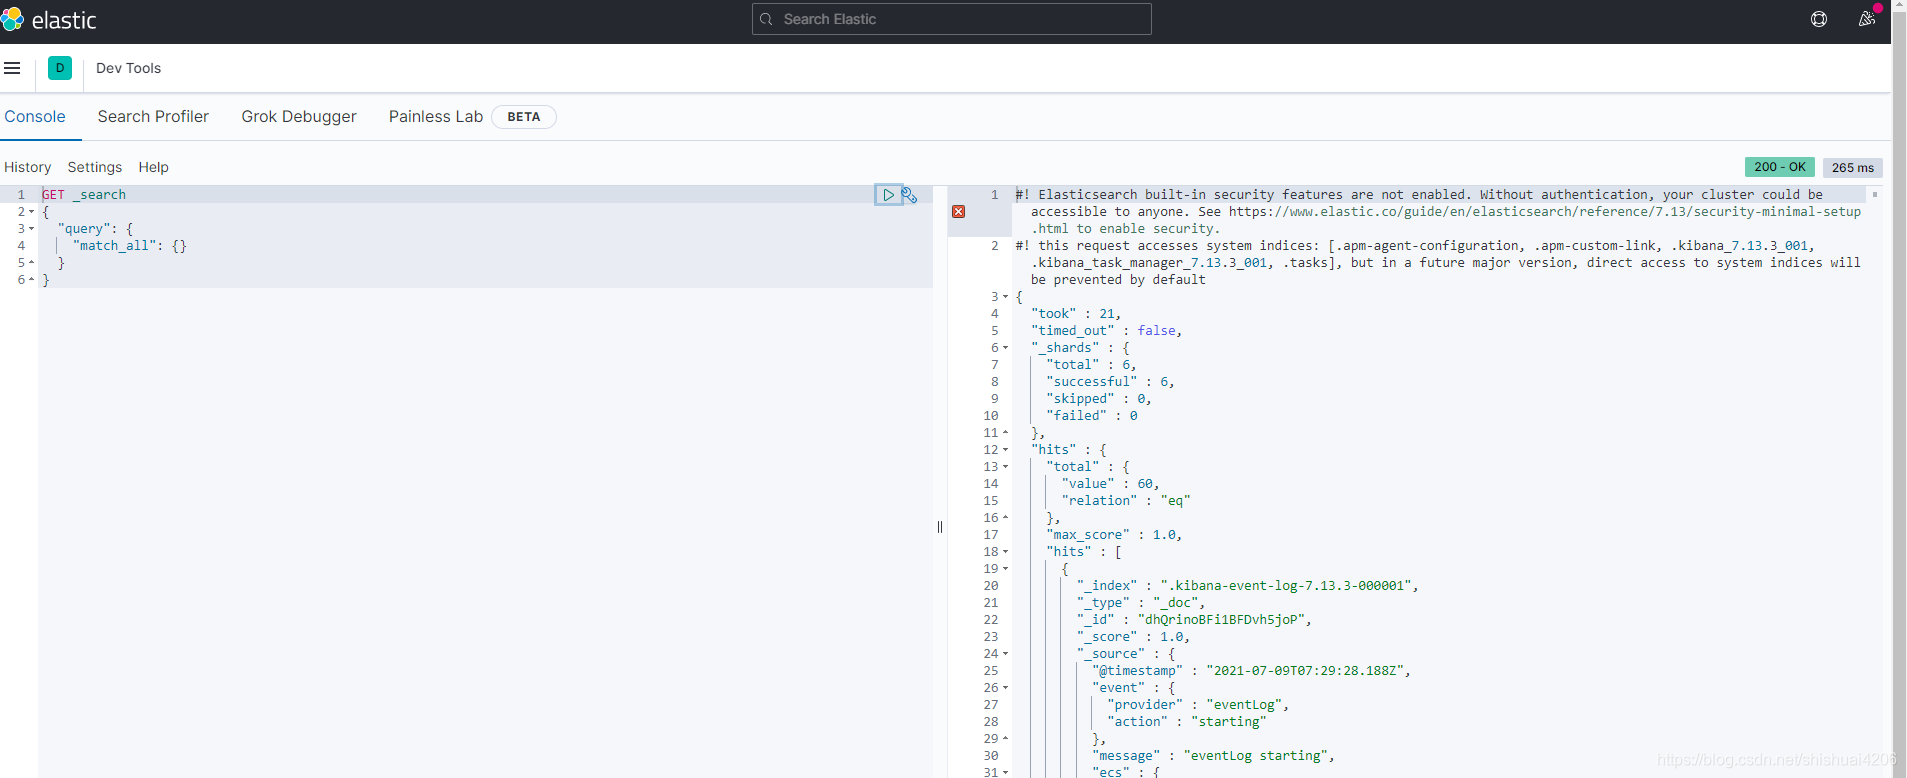Click the "_index" kibana-event-log line
This screenshot has width=1907, height=778.
pyautogui.click(x=1247, y=586)
